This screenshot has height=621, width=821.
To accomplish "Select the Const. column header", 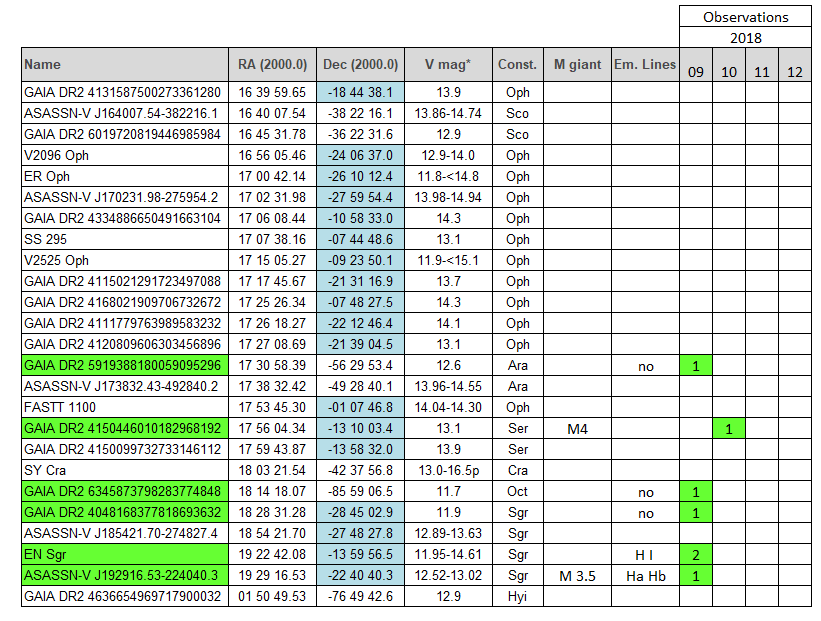I will (518, 65).
